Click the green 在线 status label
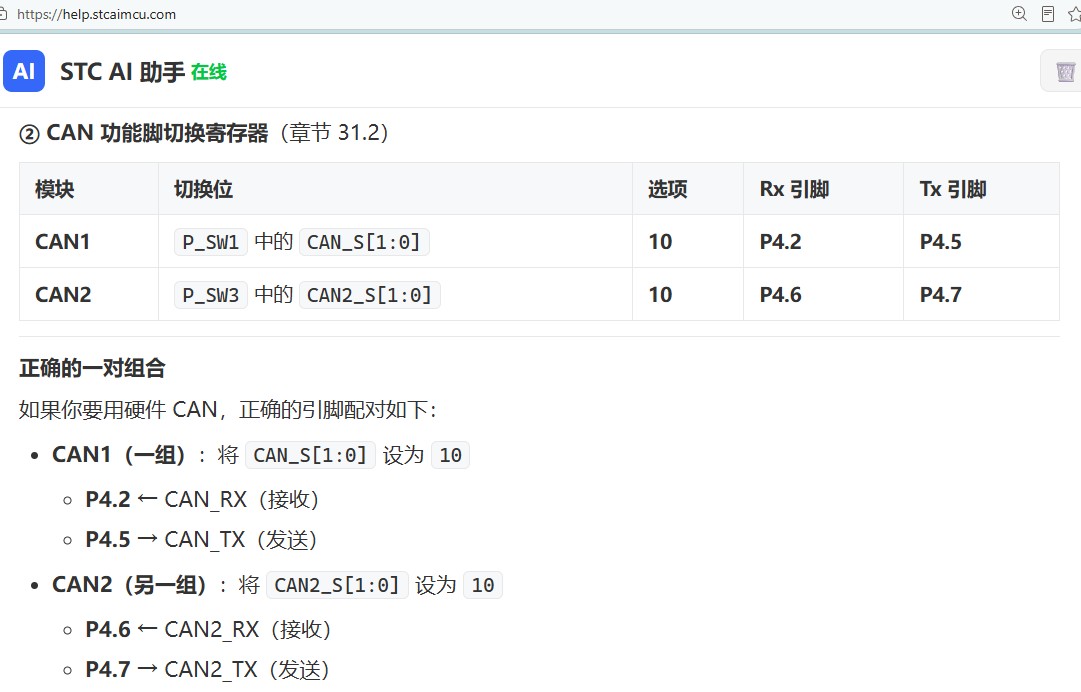This screenshot has width=1081, height=692. click(209, 72)
